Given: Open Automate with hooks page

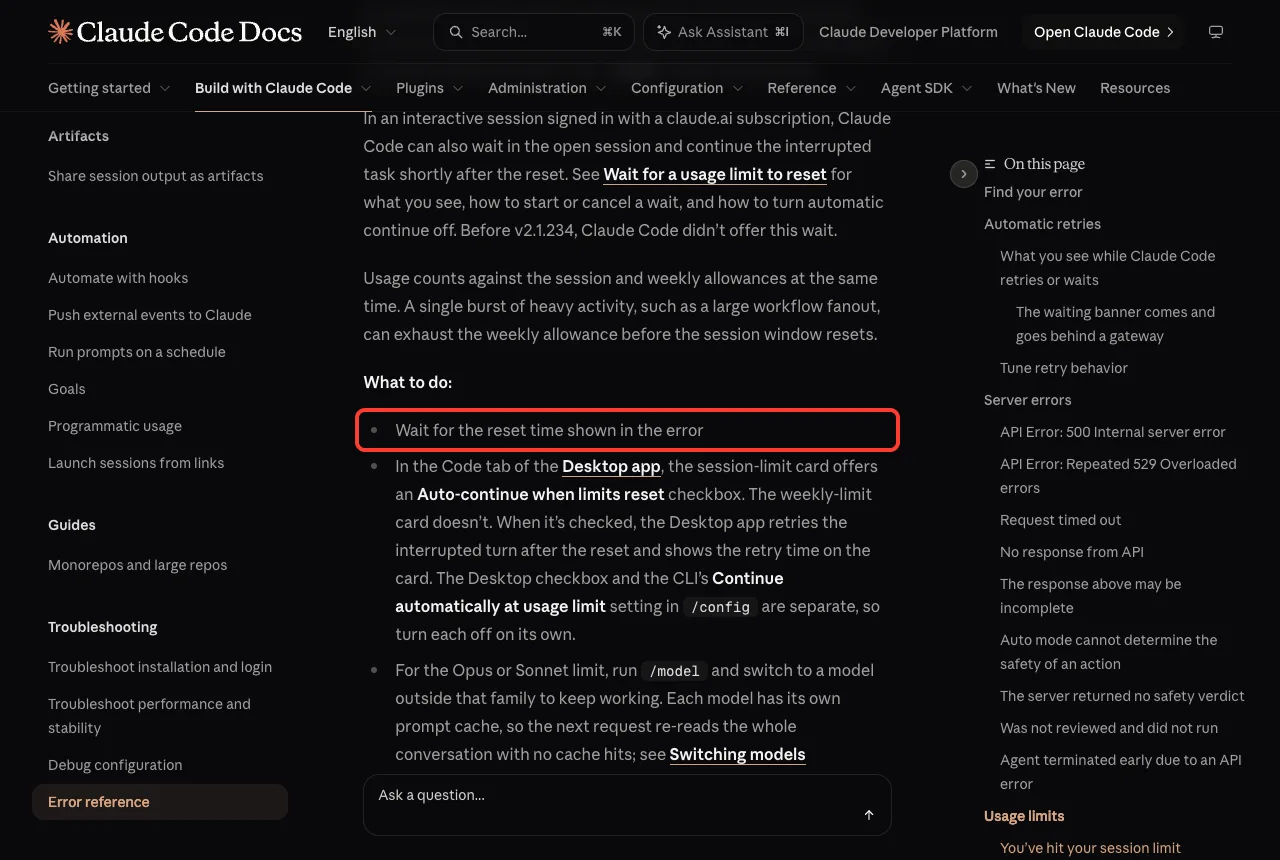Looking at the screenshot, I should [x=118, y=278].
